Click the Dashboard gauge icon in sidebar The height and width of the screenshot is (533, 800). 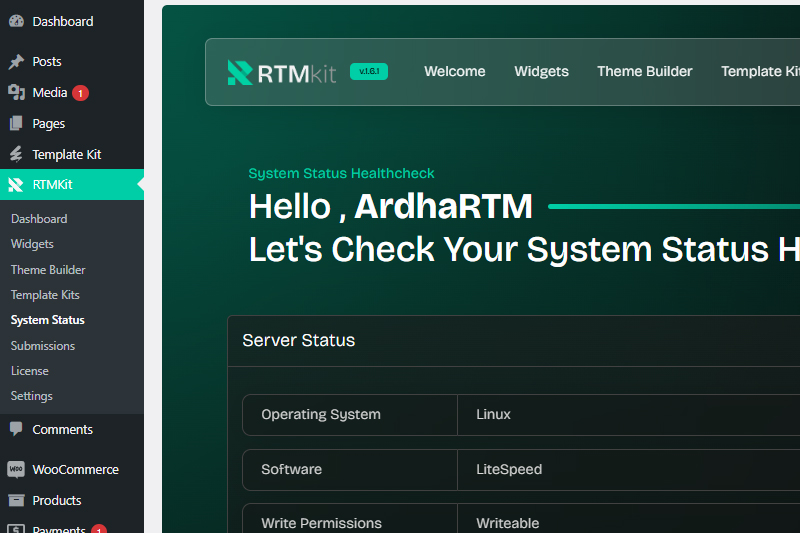[16, 21]
